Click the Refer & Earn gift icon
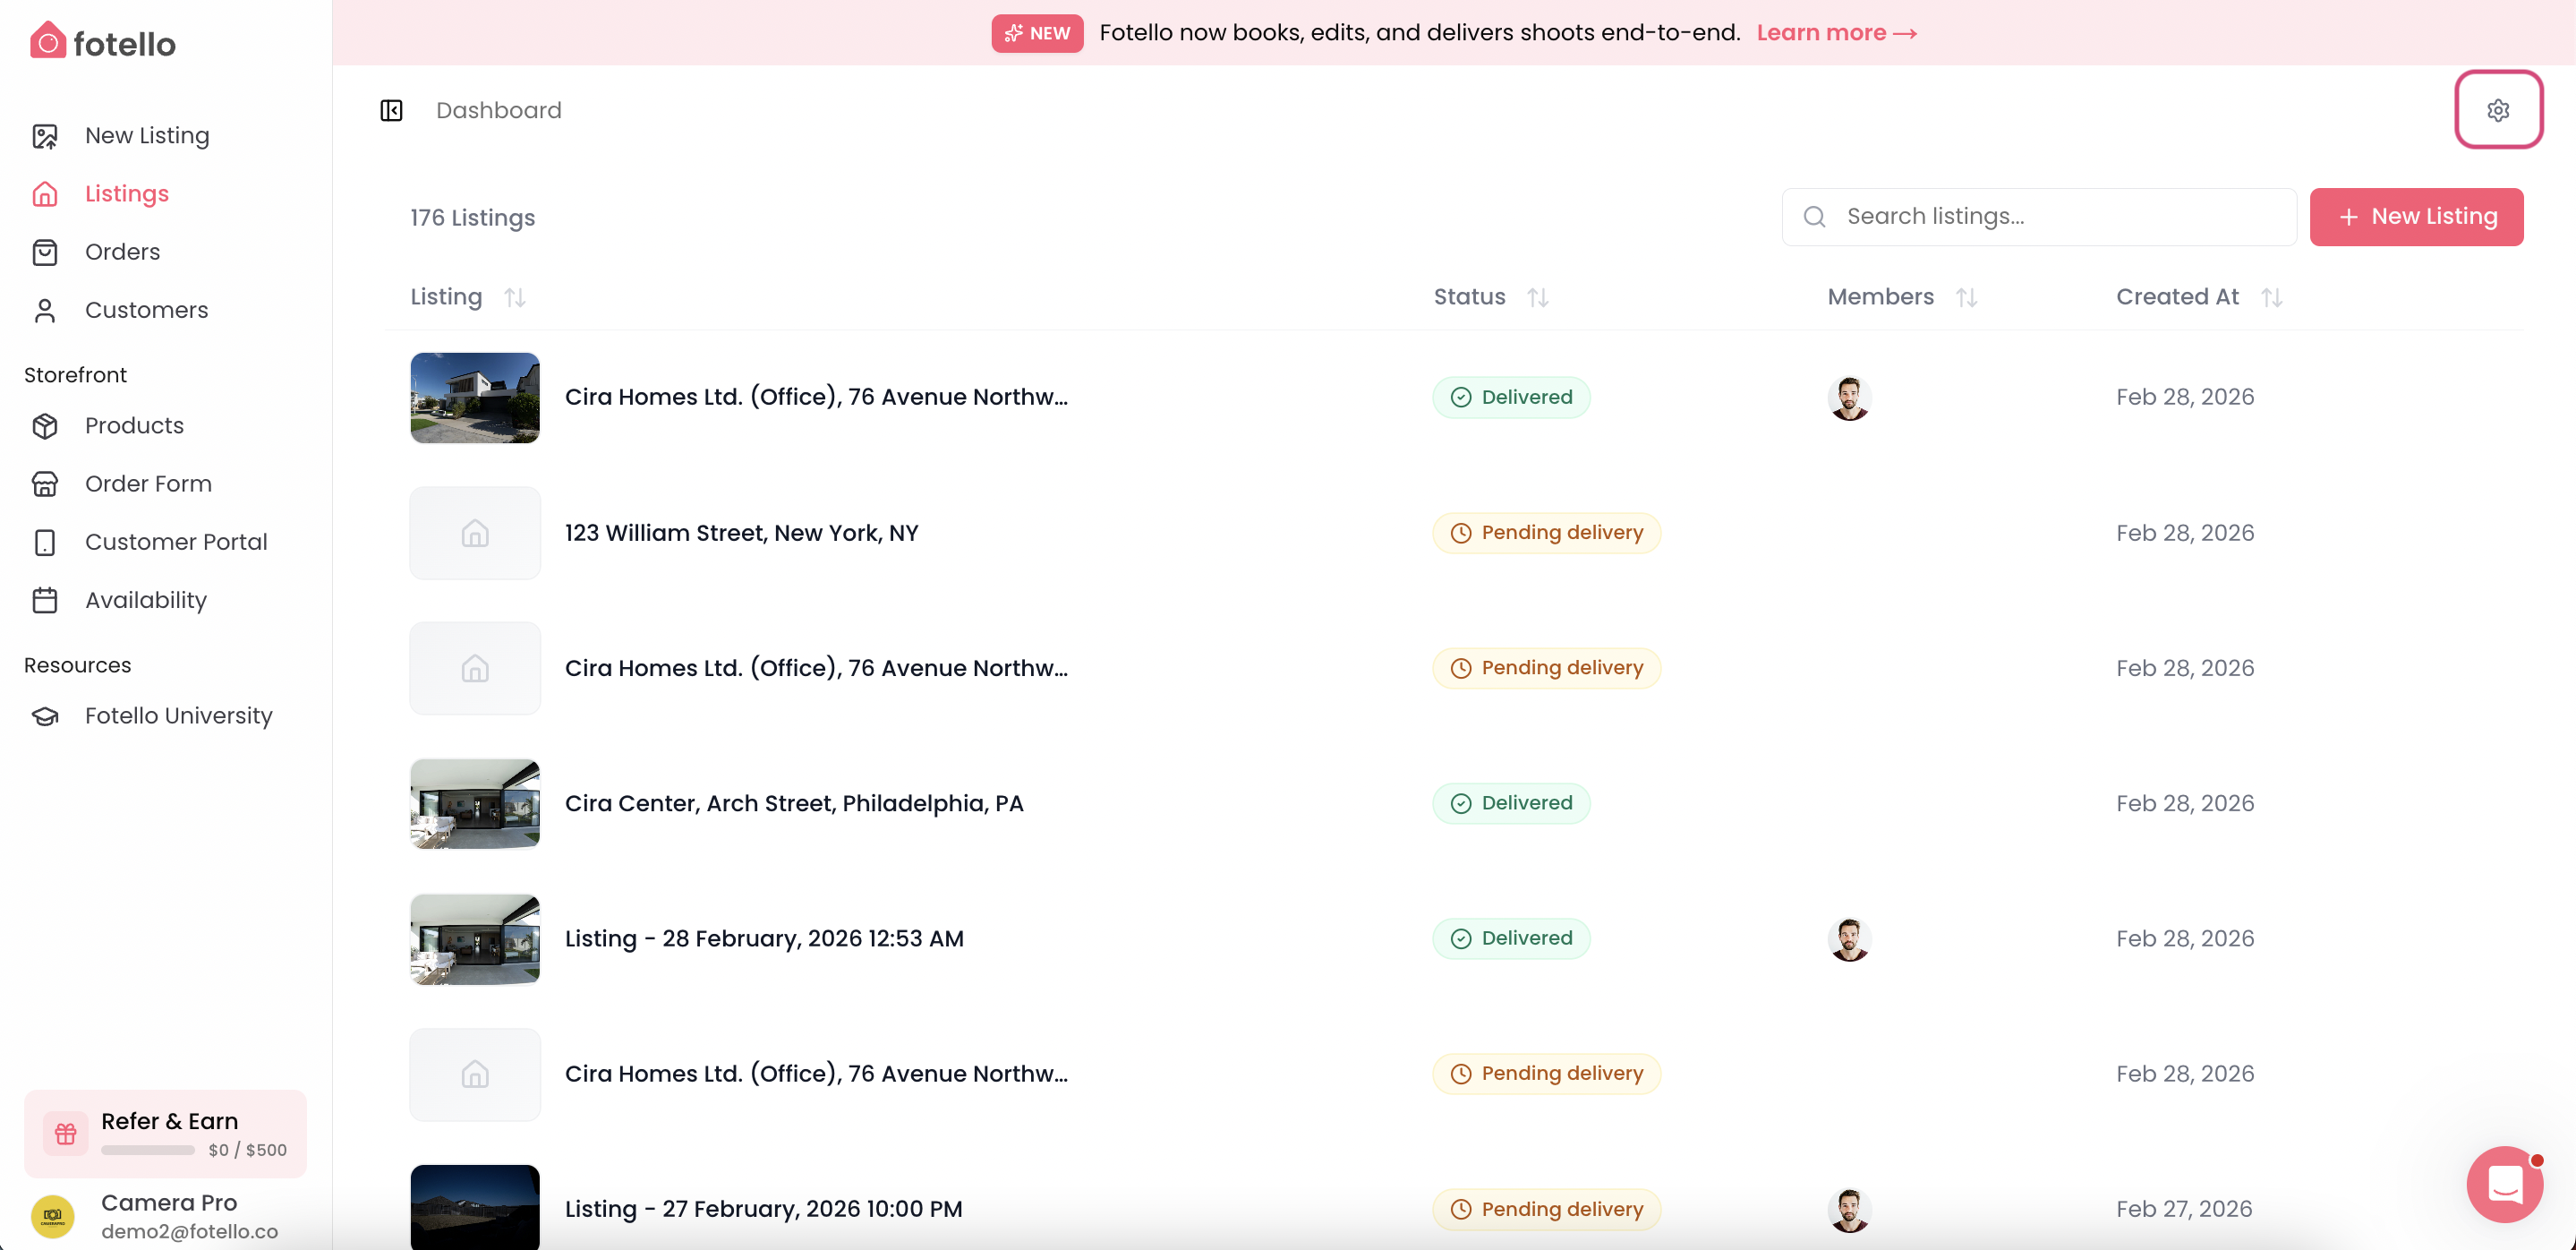2576x1250 pixels. click(x=66, y=1133)
